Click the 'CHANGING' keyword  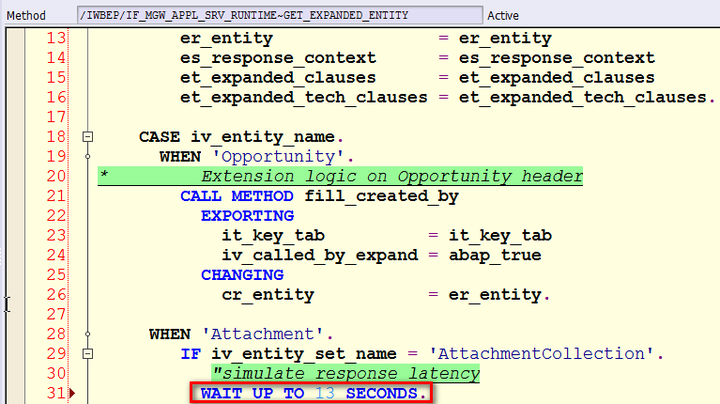[x=242, y=275]
